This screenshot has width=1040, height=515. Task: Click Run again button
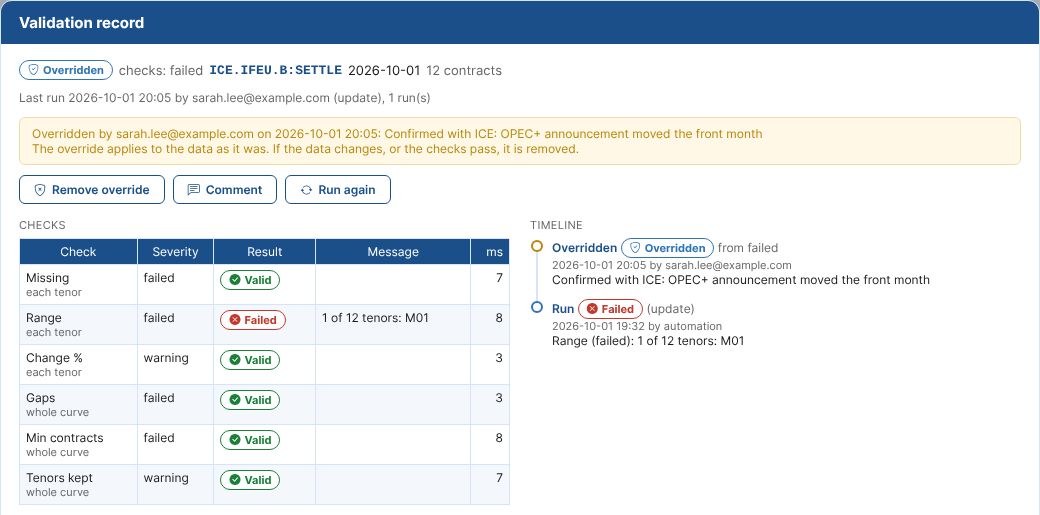pyautogui.click(x=338, y=190)
